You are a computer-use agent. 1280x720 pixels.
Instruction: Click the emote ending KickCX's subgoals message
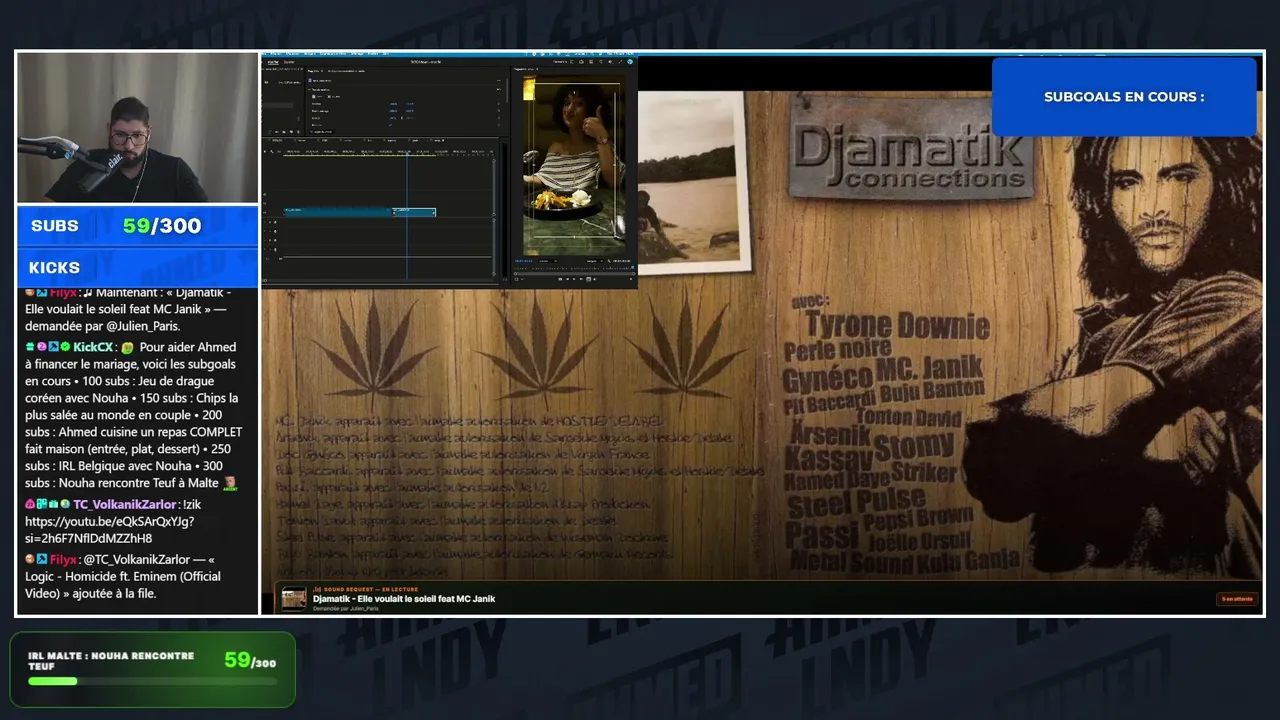point(229,483)
